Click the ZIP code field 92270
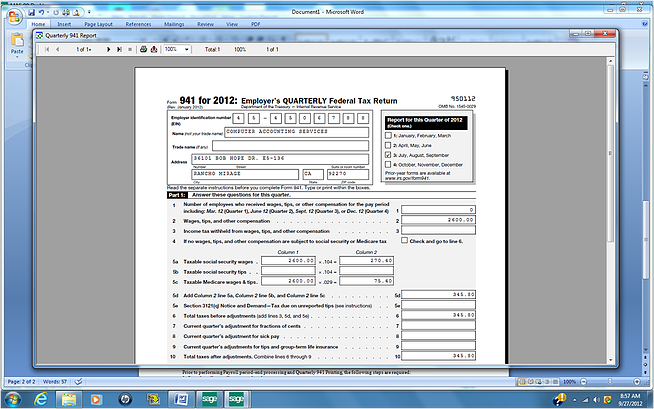This screenshot has height=409, width=654. tap(348, 174)
